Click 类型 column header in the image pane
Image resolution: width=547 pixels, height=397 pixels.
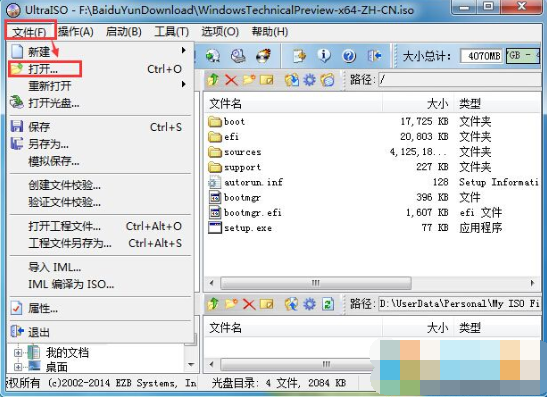(497, 103)
